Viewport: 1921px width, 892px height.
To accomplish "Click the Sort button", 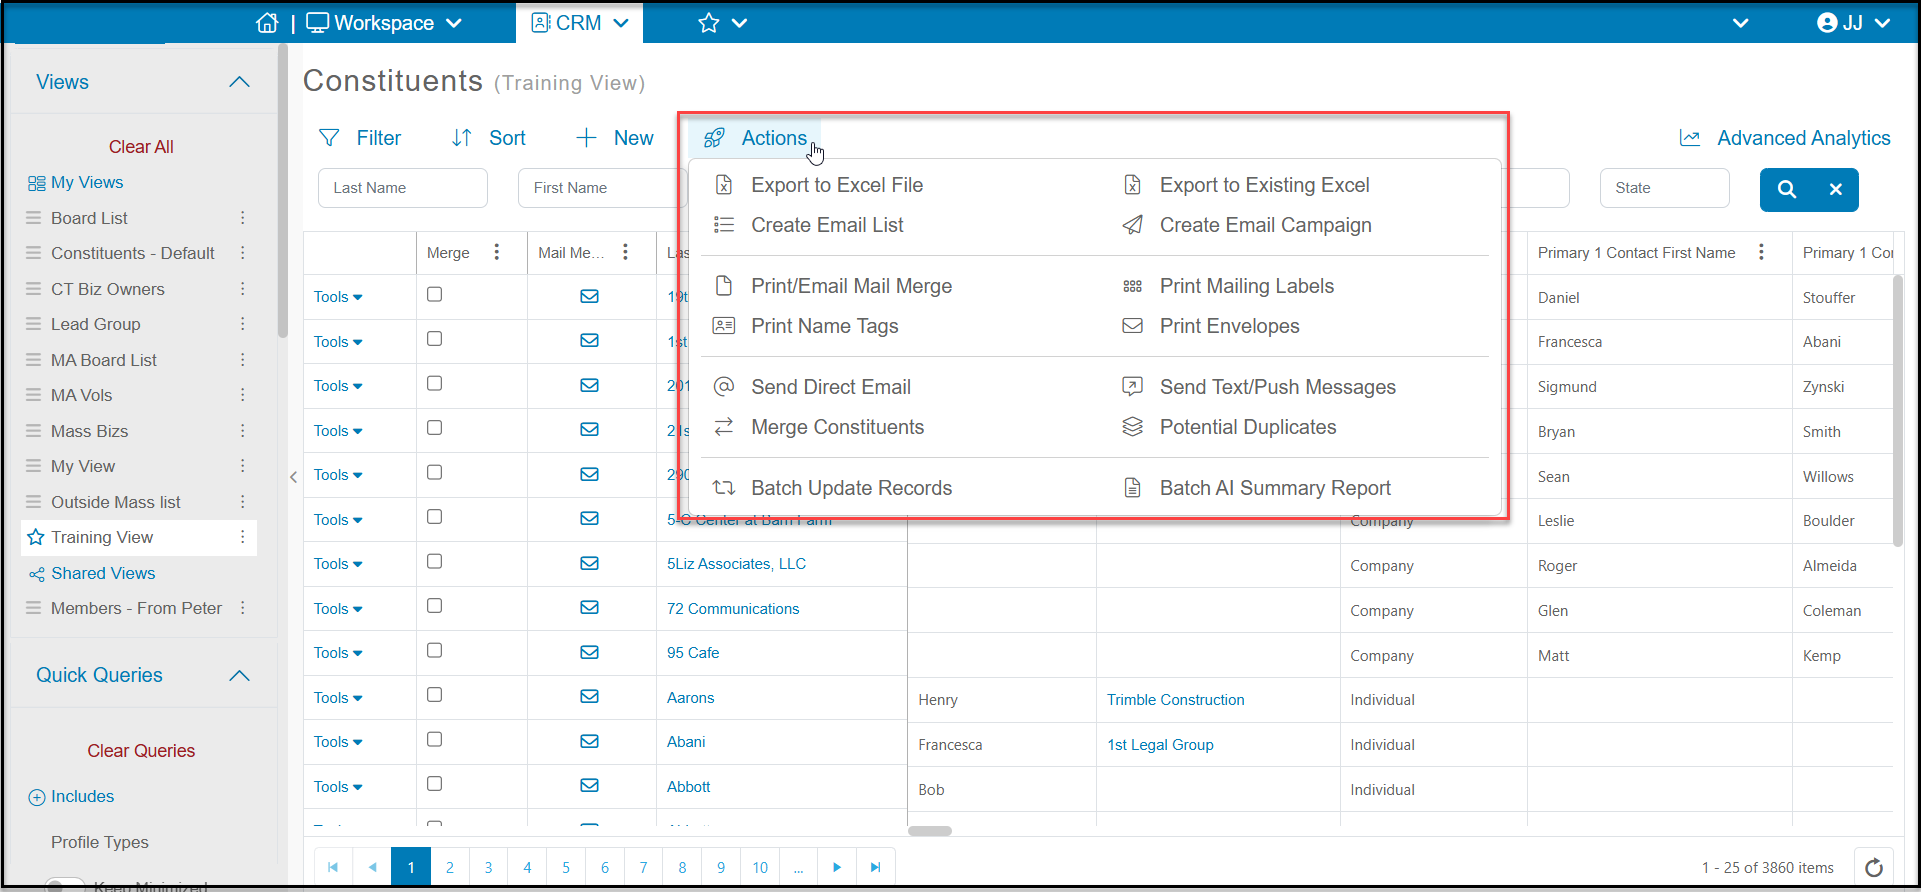I will click(x=488, y=138).
